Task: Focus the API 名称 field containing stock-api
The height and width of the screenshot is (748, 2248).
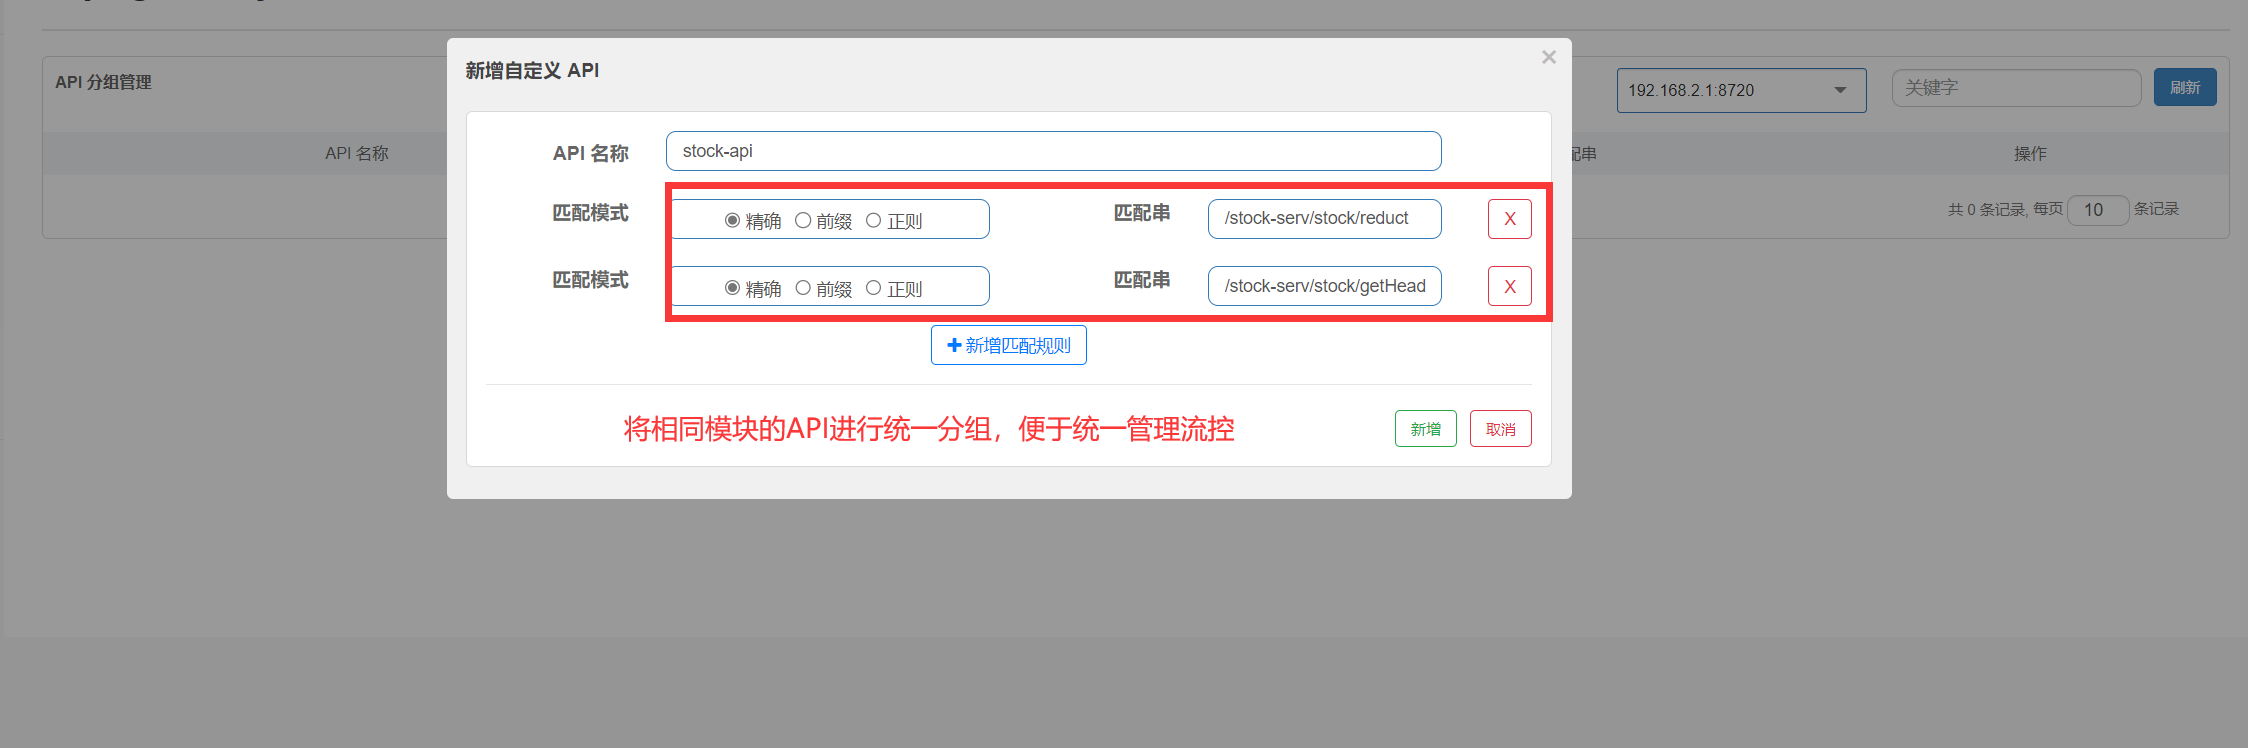Action: coord(1053,151)
